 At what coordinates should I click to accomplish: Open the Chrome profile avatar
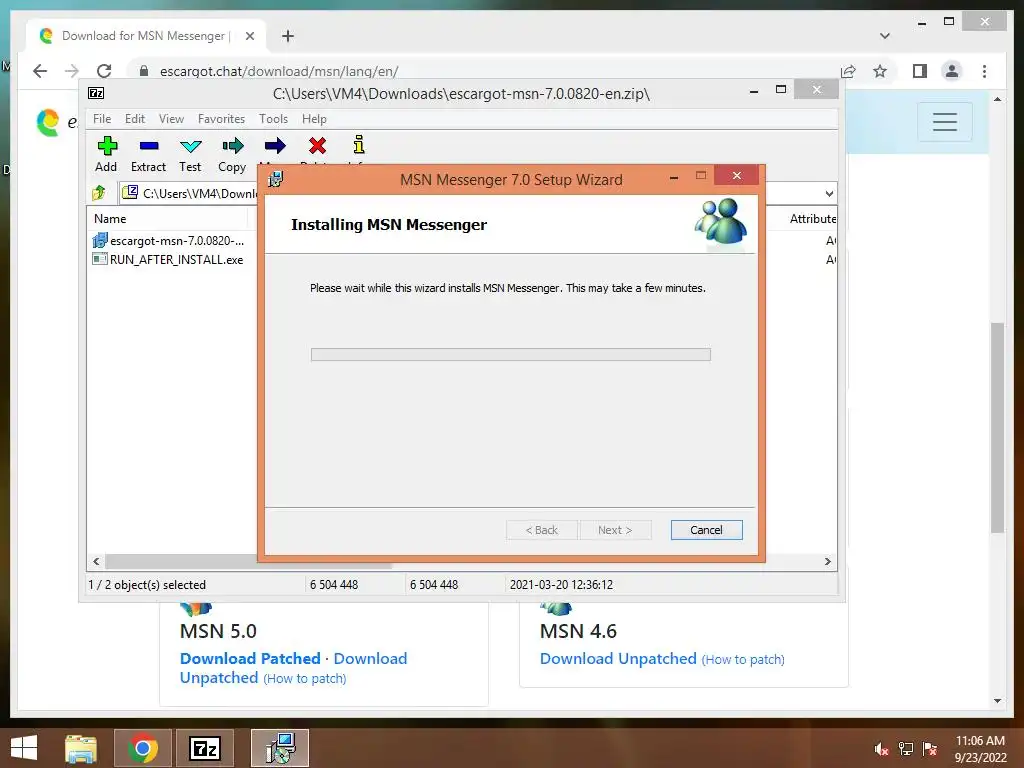[952, 71]
